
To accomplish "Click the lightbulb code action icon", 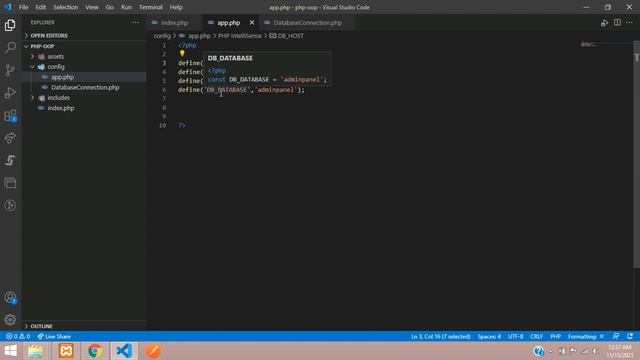I will (182, 53).
